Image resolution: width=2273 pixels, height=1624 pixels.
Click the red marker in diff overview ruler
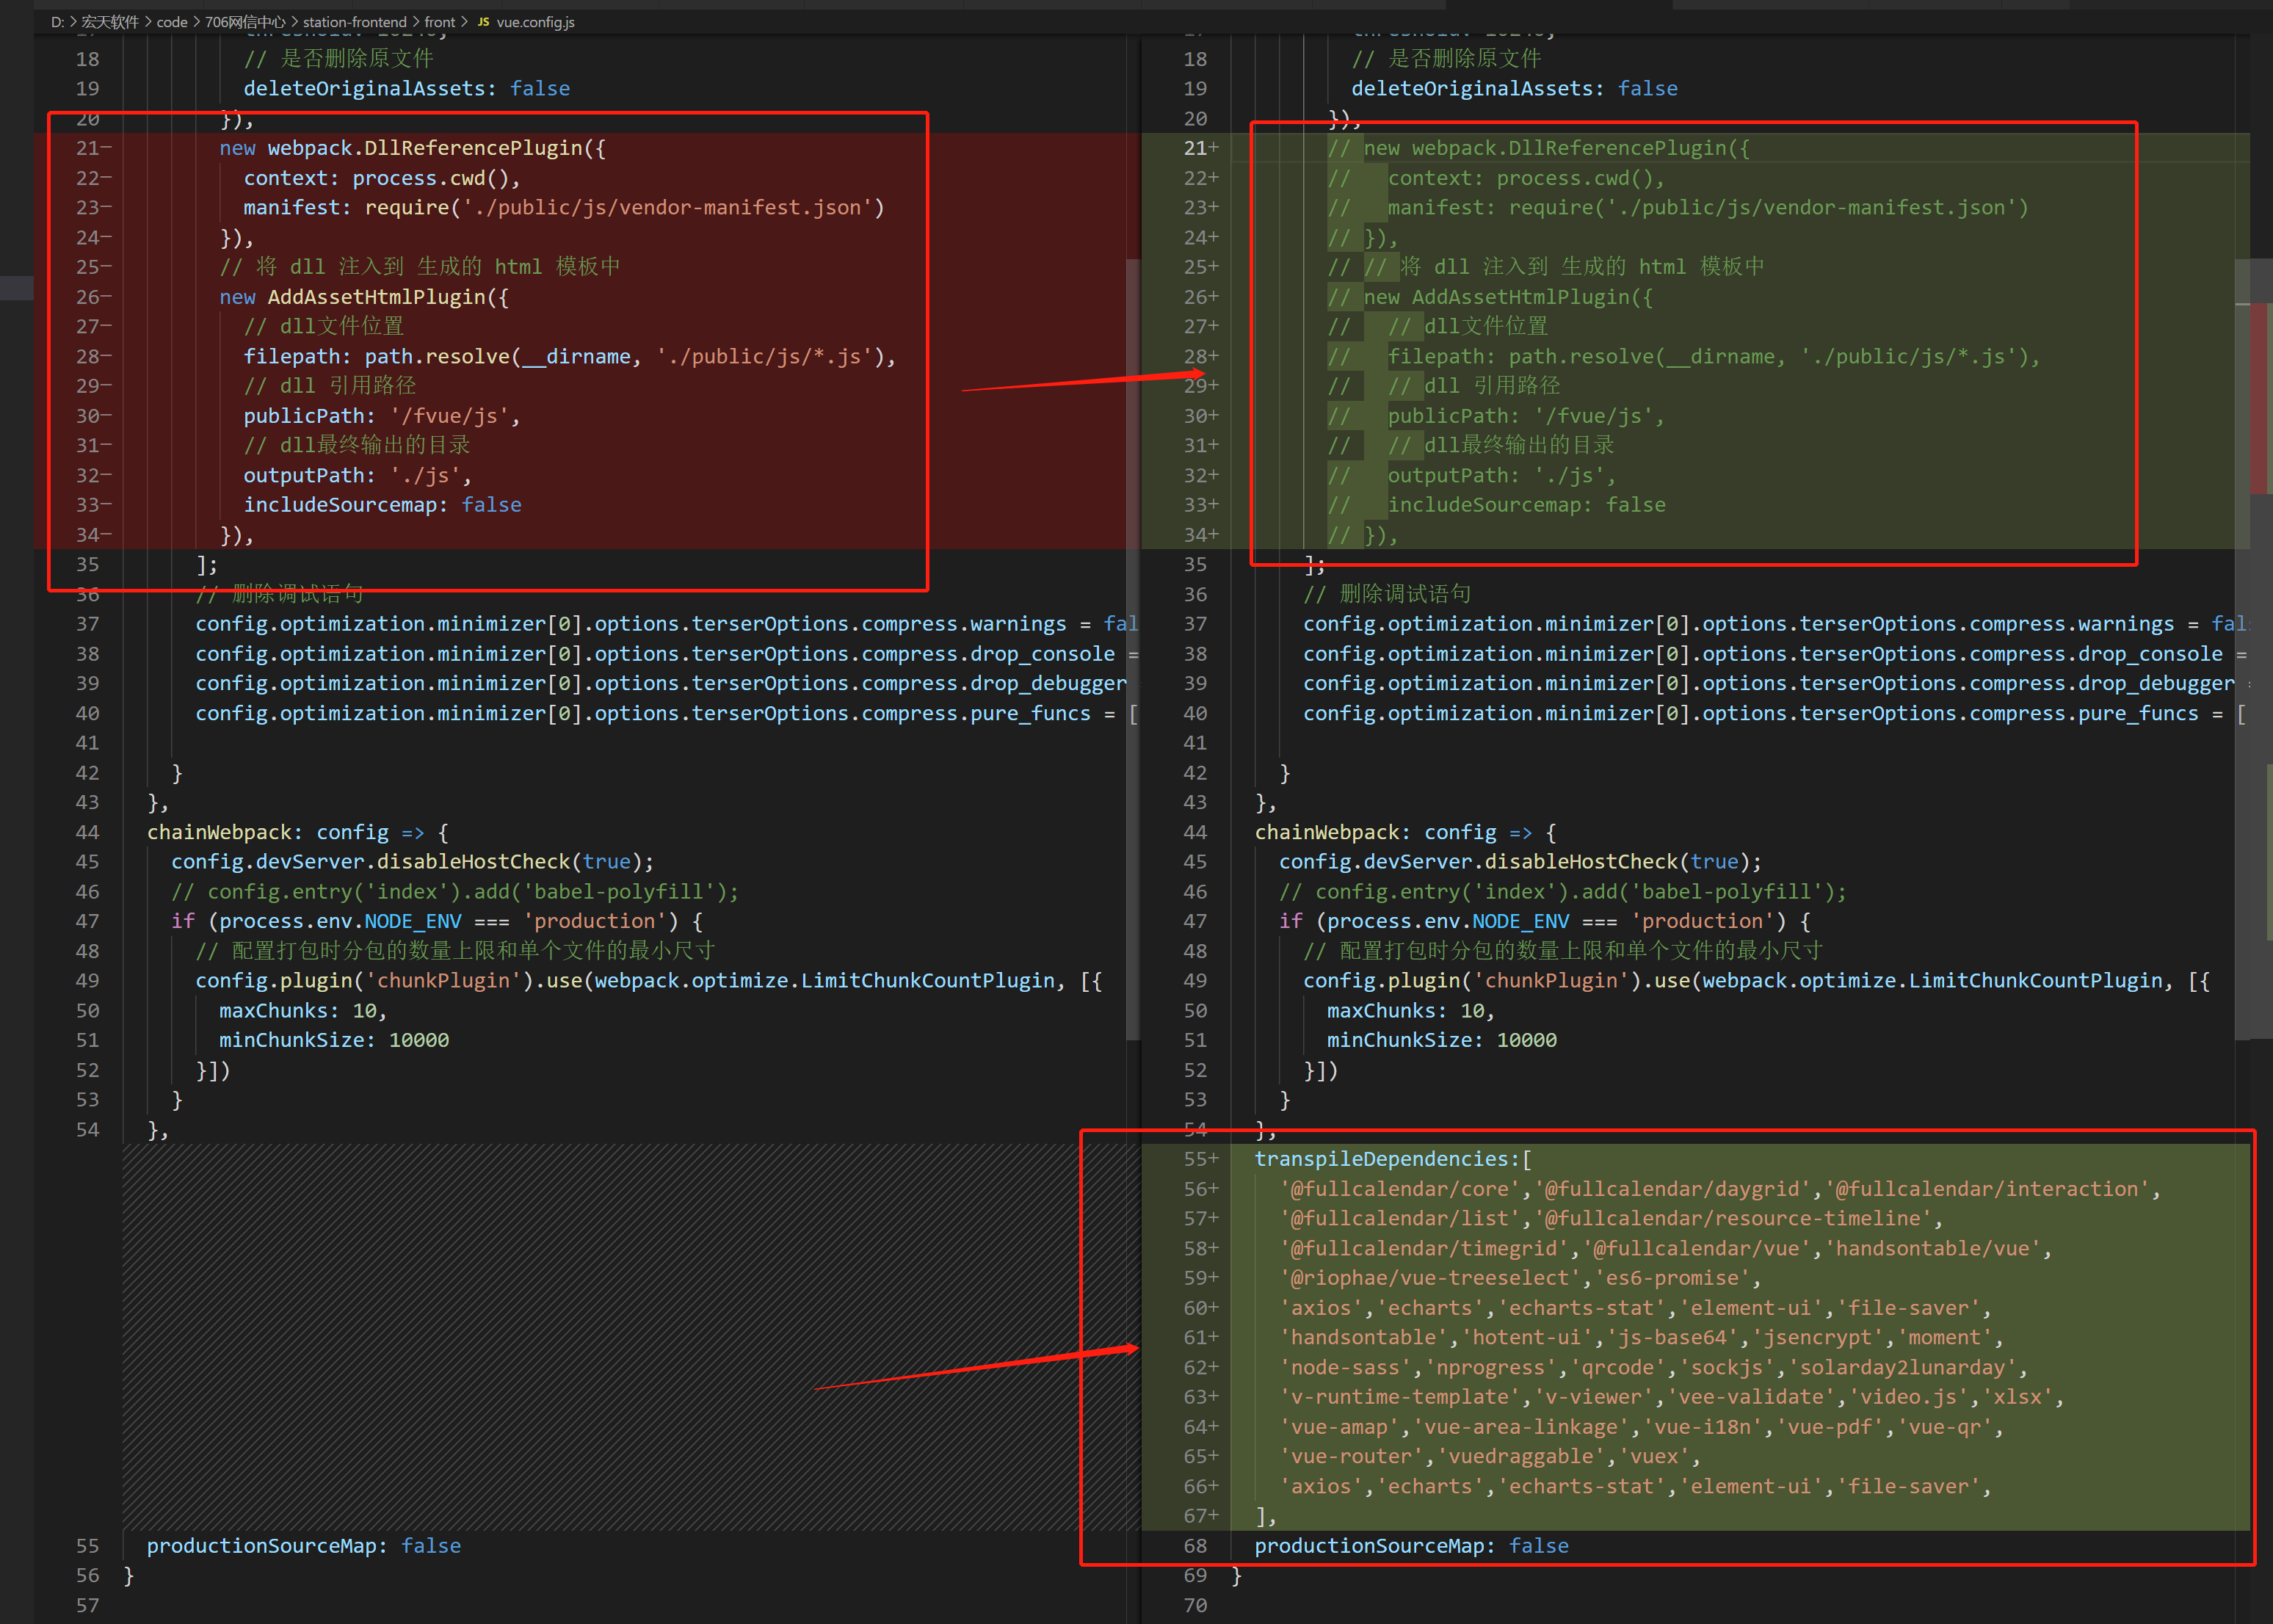(2259, 398)
